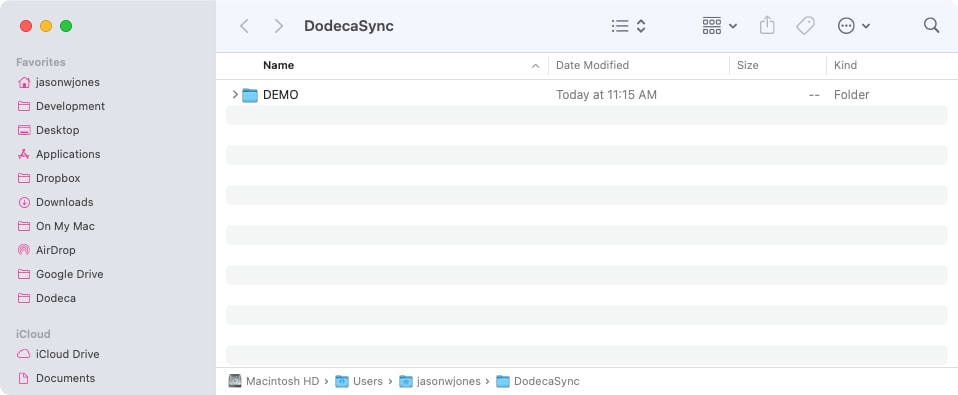Expand the DEMO folder disclosure arrow

[235, 95]
